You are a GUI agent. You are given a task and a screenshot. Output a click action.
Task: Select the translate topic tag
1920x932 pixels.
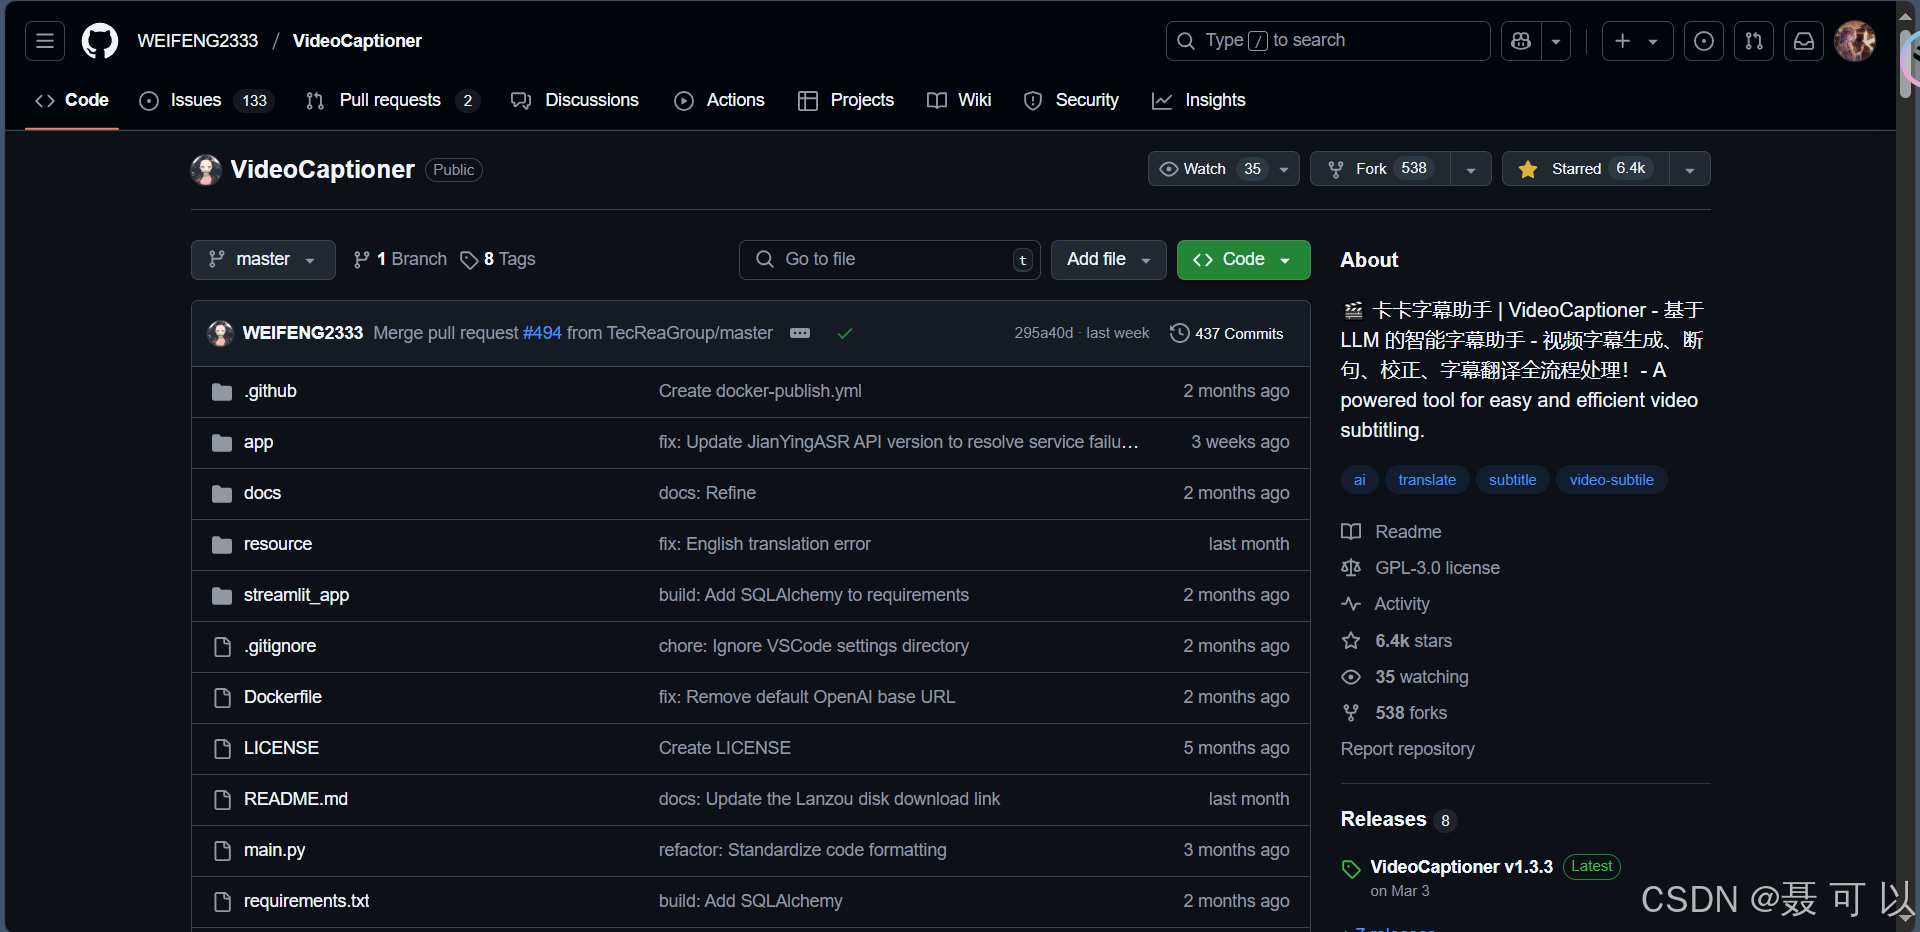coord(1427,480)
